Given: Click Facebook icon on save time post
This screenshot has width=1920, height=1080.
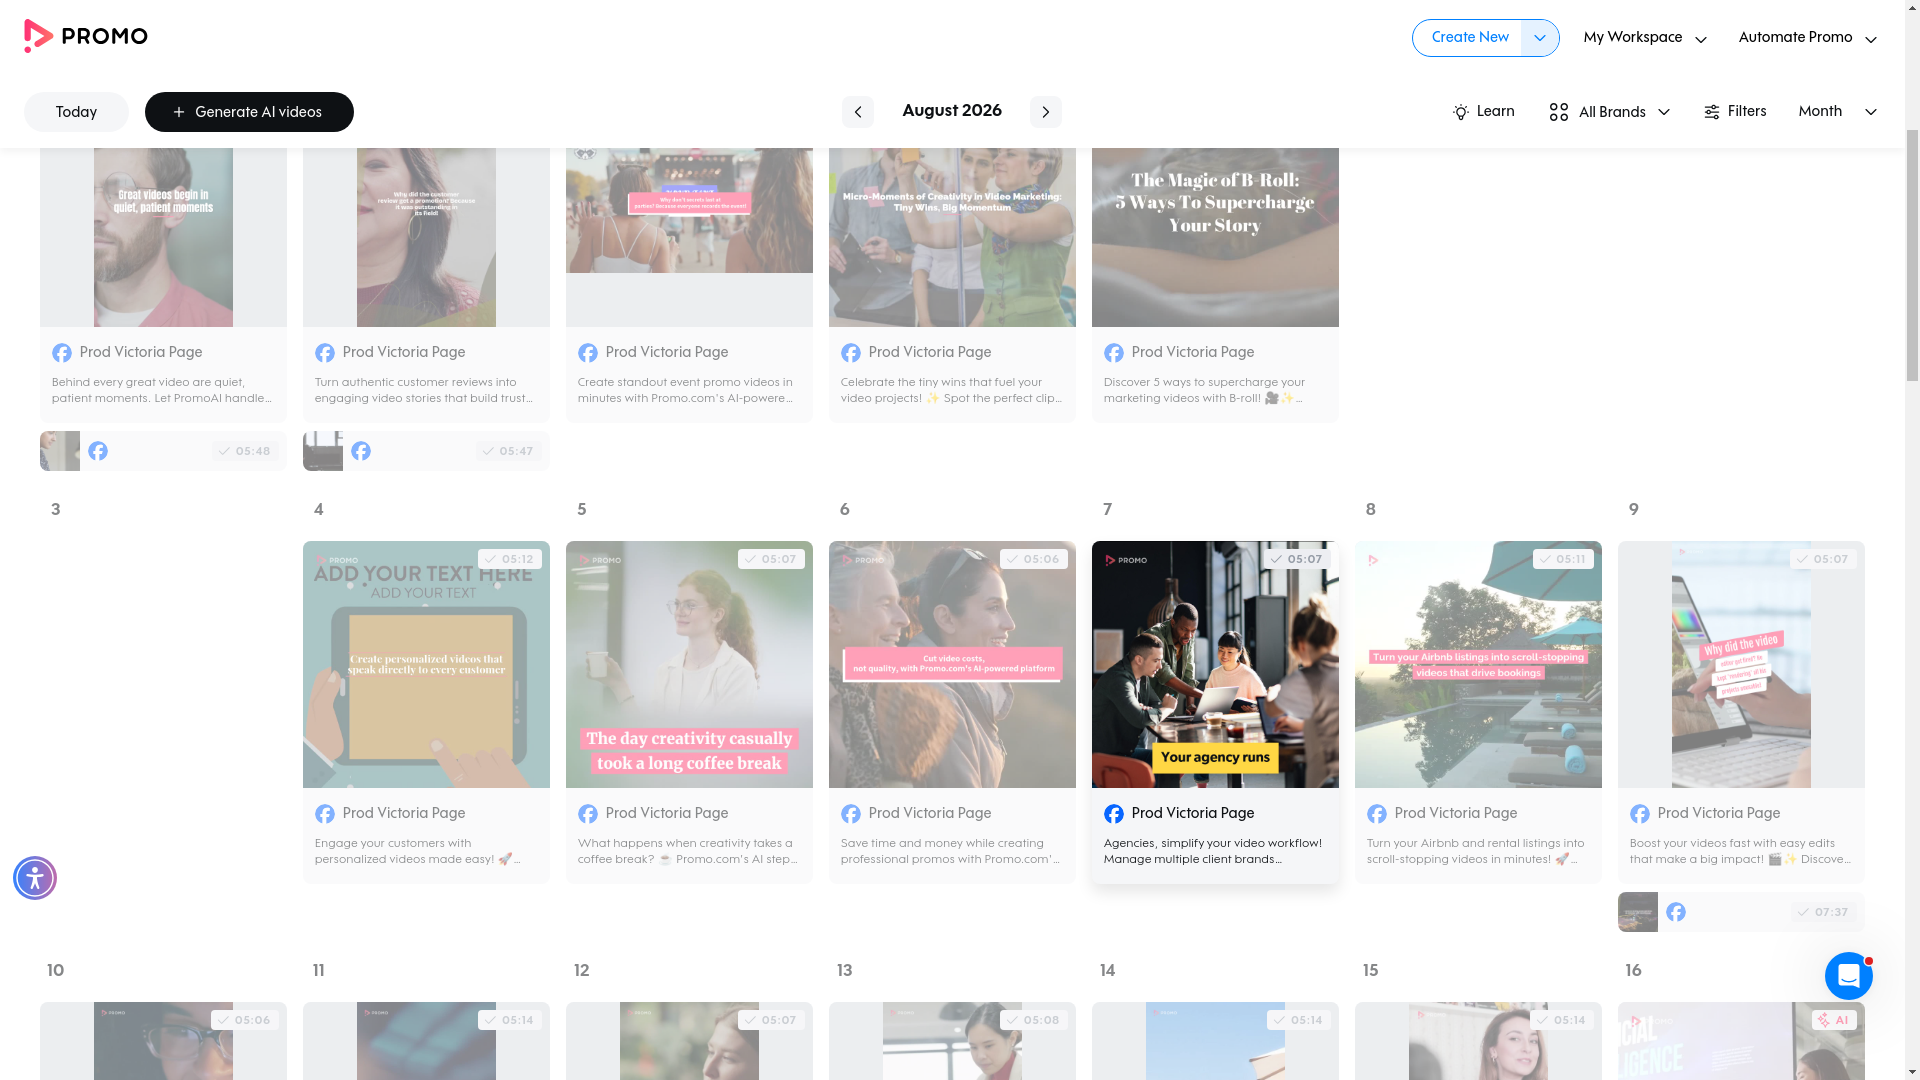Looking at the screenshot, I should (851, 814).
